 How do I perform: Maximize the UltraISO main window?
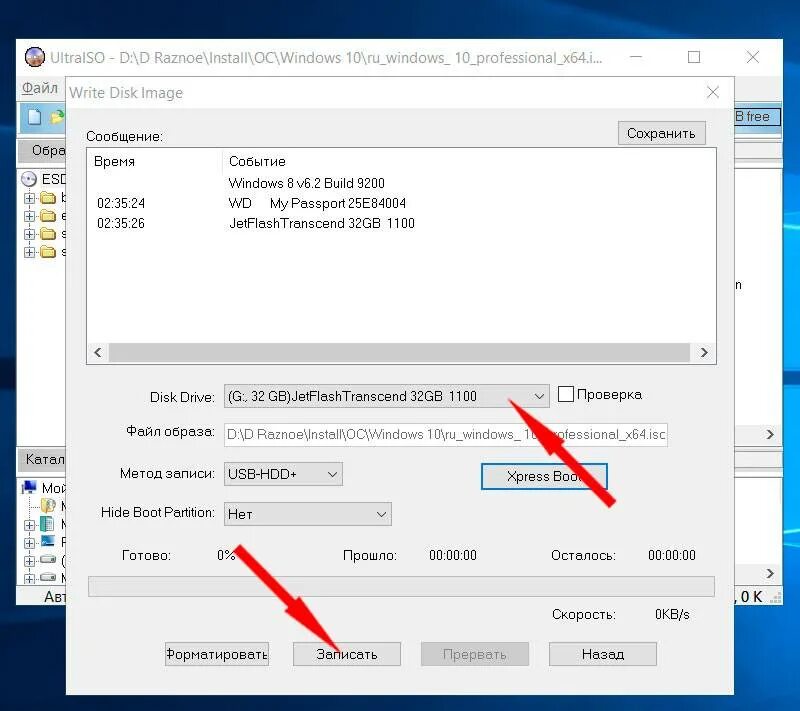[694, 57]
